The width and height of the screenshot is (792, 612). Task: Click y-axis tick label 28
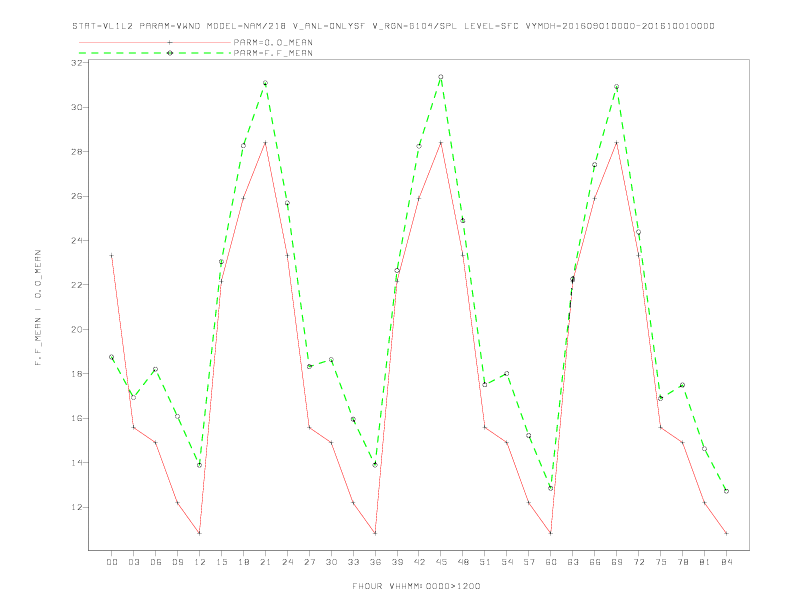(77, 151)
